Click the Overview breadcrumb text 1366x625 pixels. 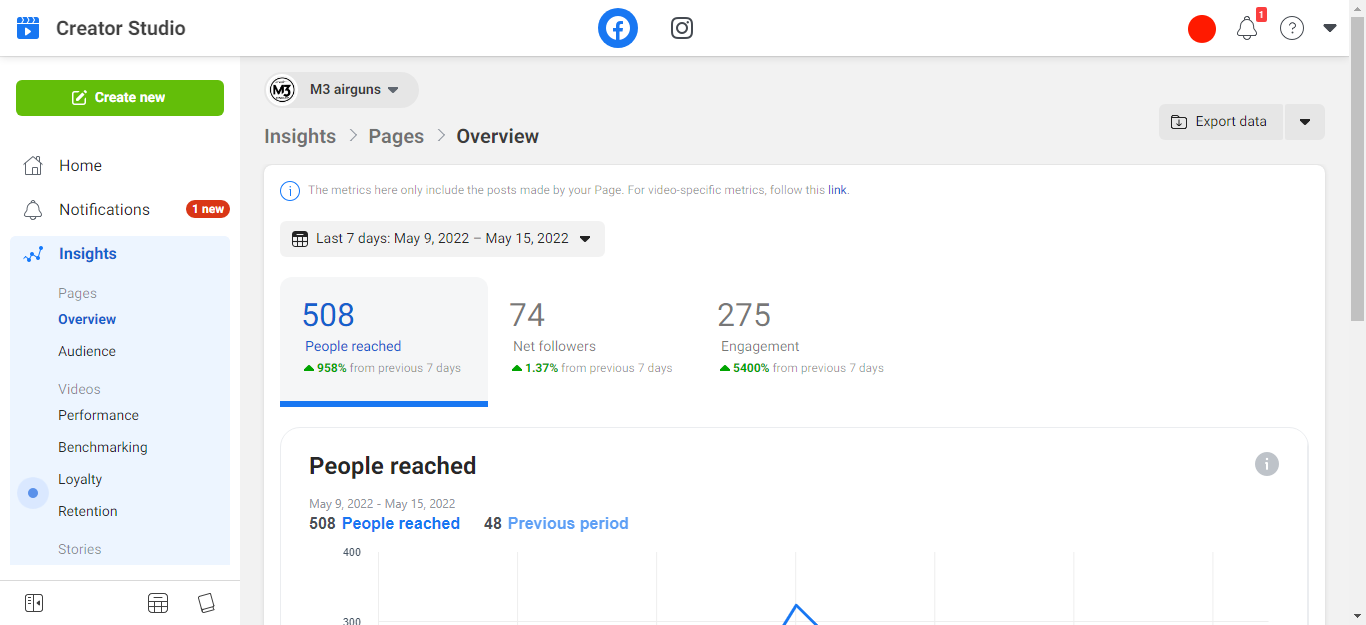click(498, 137)
